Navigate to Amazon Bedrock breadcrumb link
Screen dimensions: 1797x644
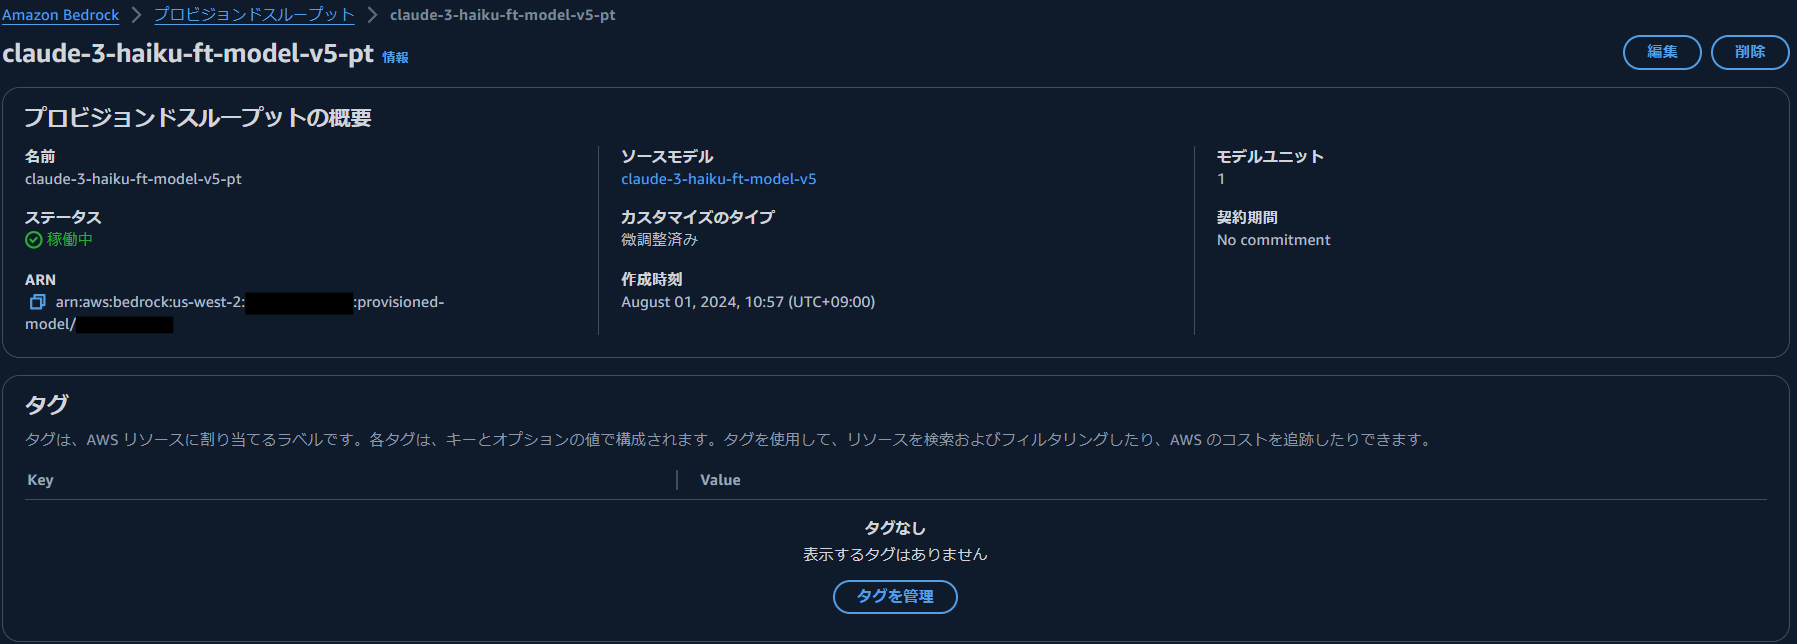[x=60, y=14]
